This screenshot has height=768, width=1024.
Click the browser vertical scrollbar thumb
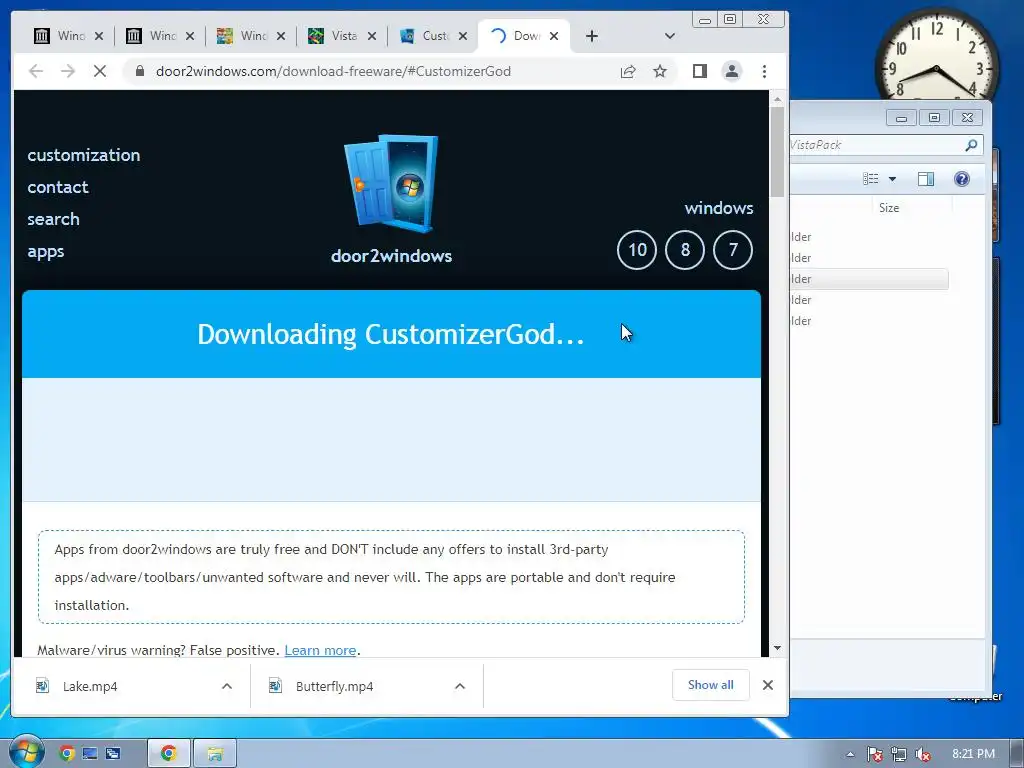coord(777,152)
